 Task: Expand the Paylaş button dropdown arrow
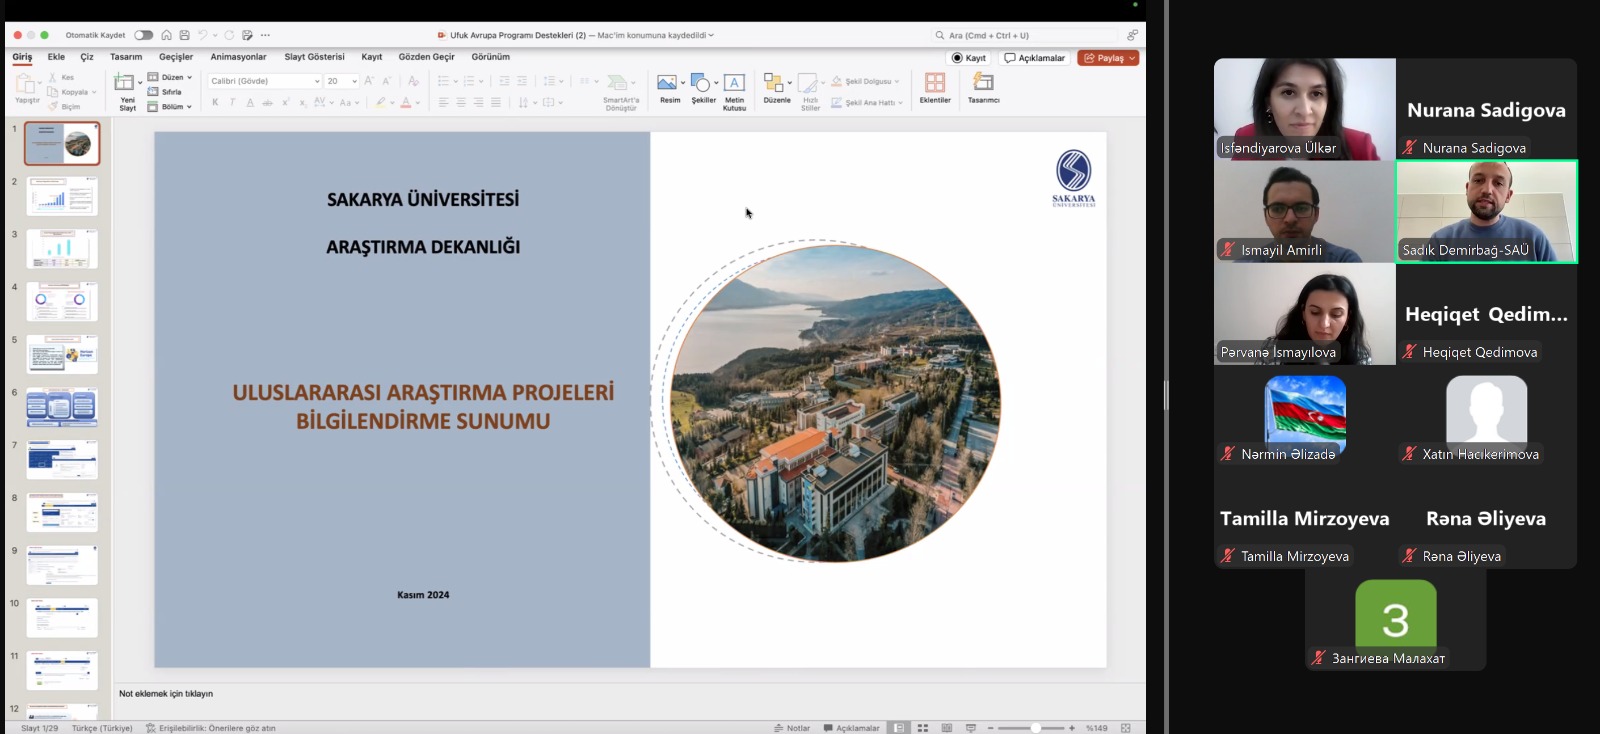[x=1132, y=58]
